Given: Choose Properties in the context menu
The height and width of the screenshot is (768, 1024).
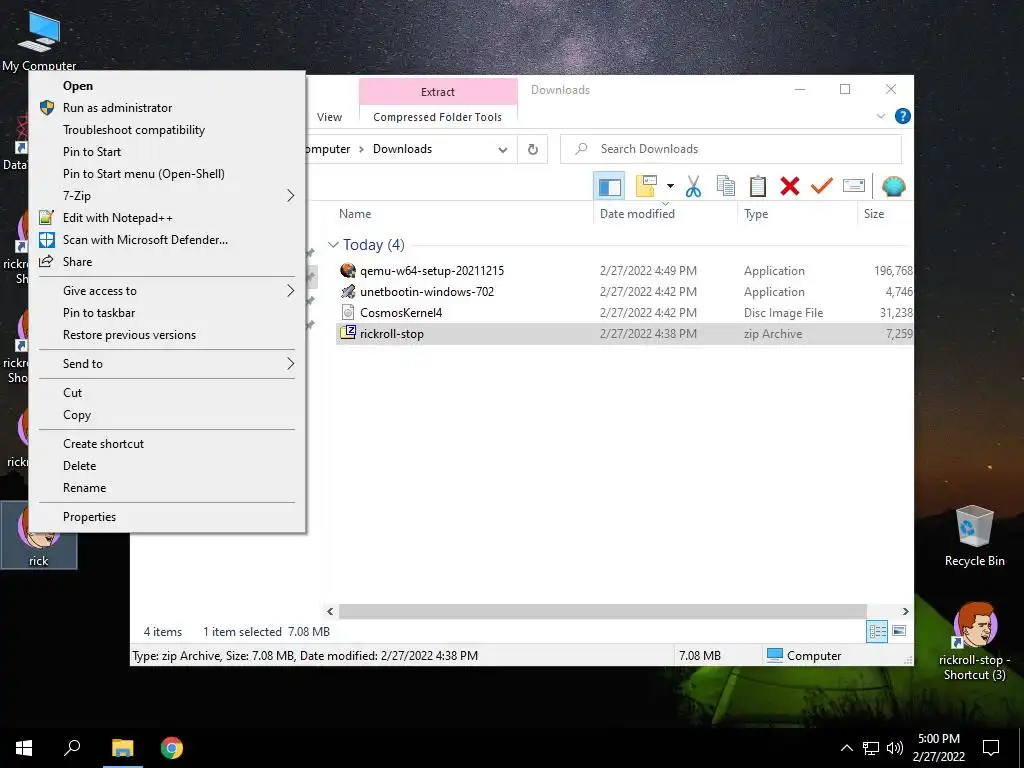Looking at the screenshot, I should point(167,517).
